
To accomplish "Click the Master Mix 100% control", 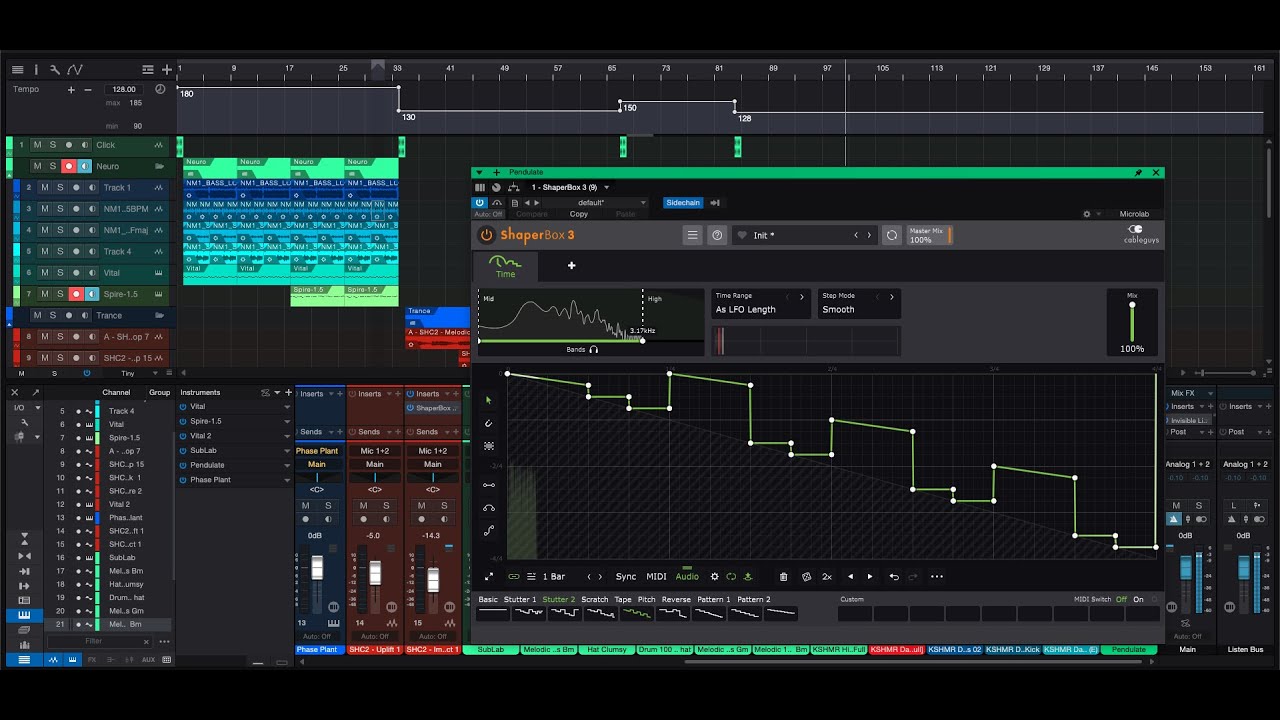I will (930, 235).
